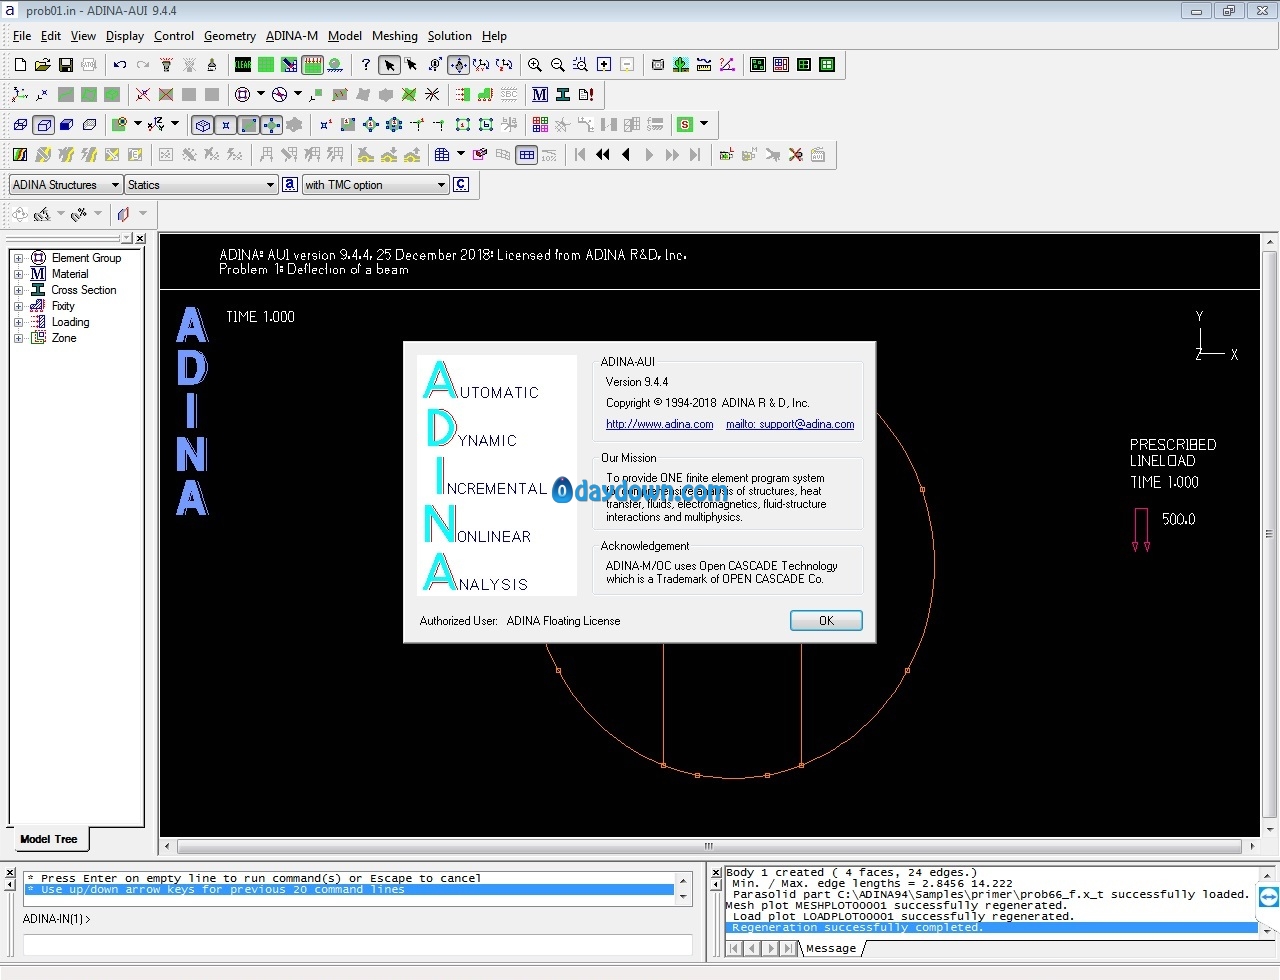Click the colored grid mesh icon

point(540,125)
